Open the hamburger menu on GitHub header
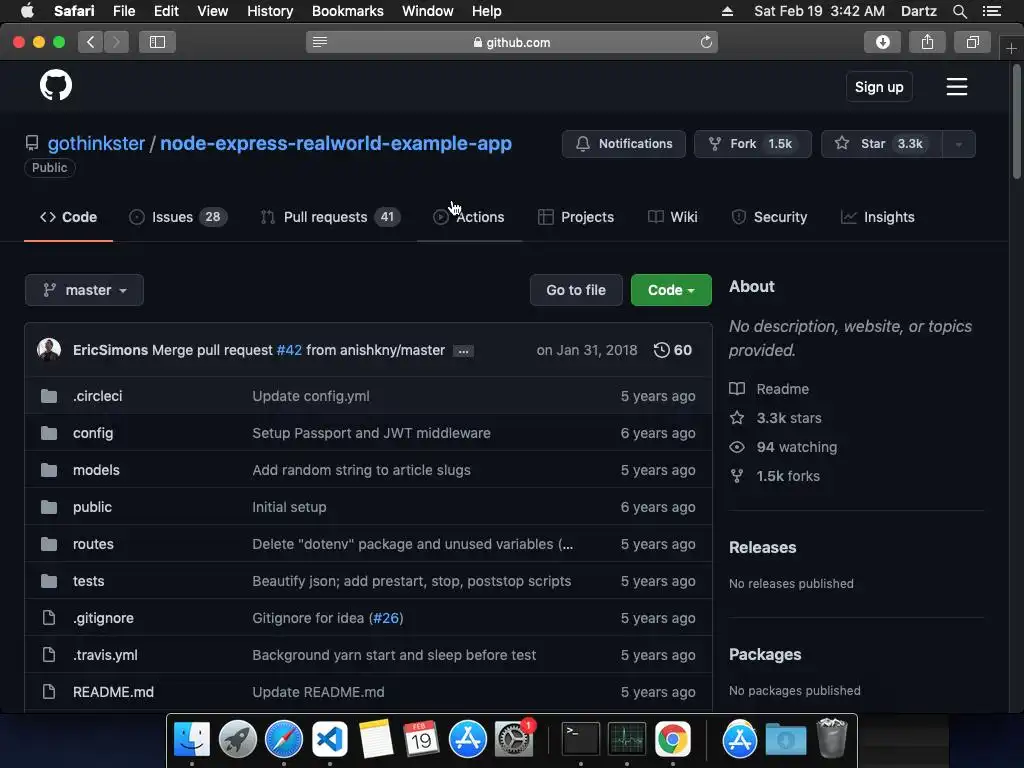This screenshot has width=1024, height=768. tap(957, 87)
